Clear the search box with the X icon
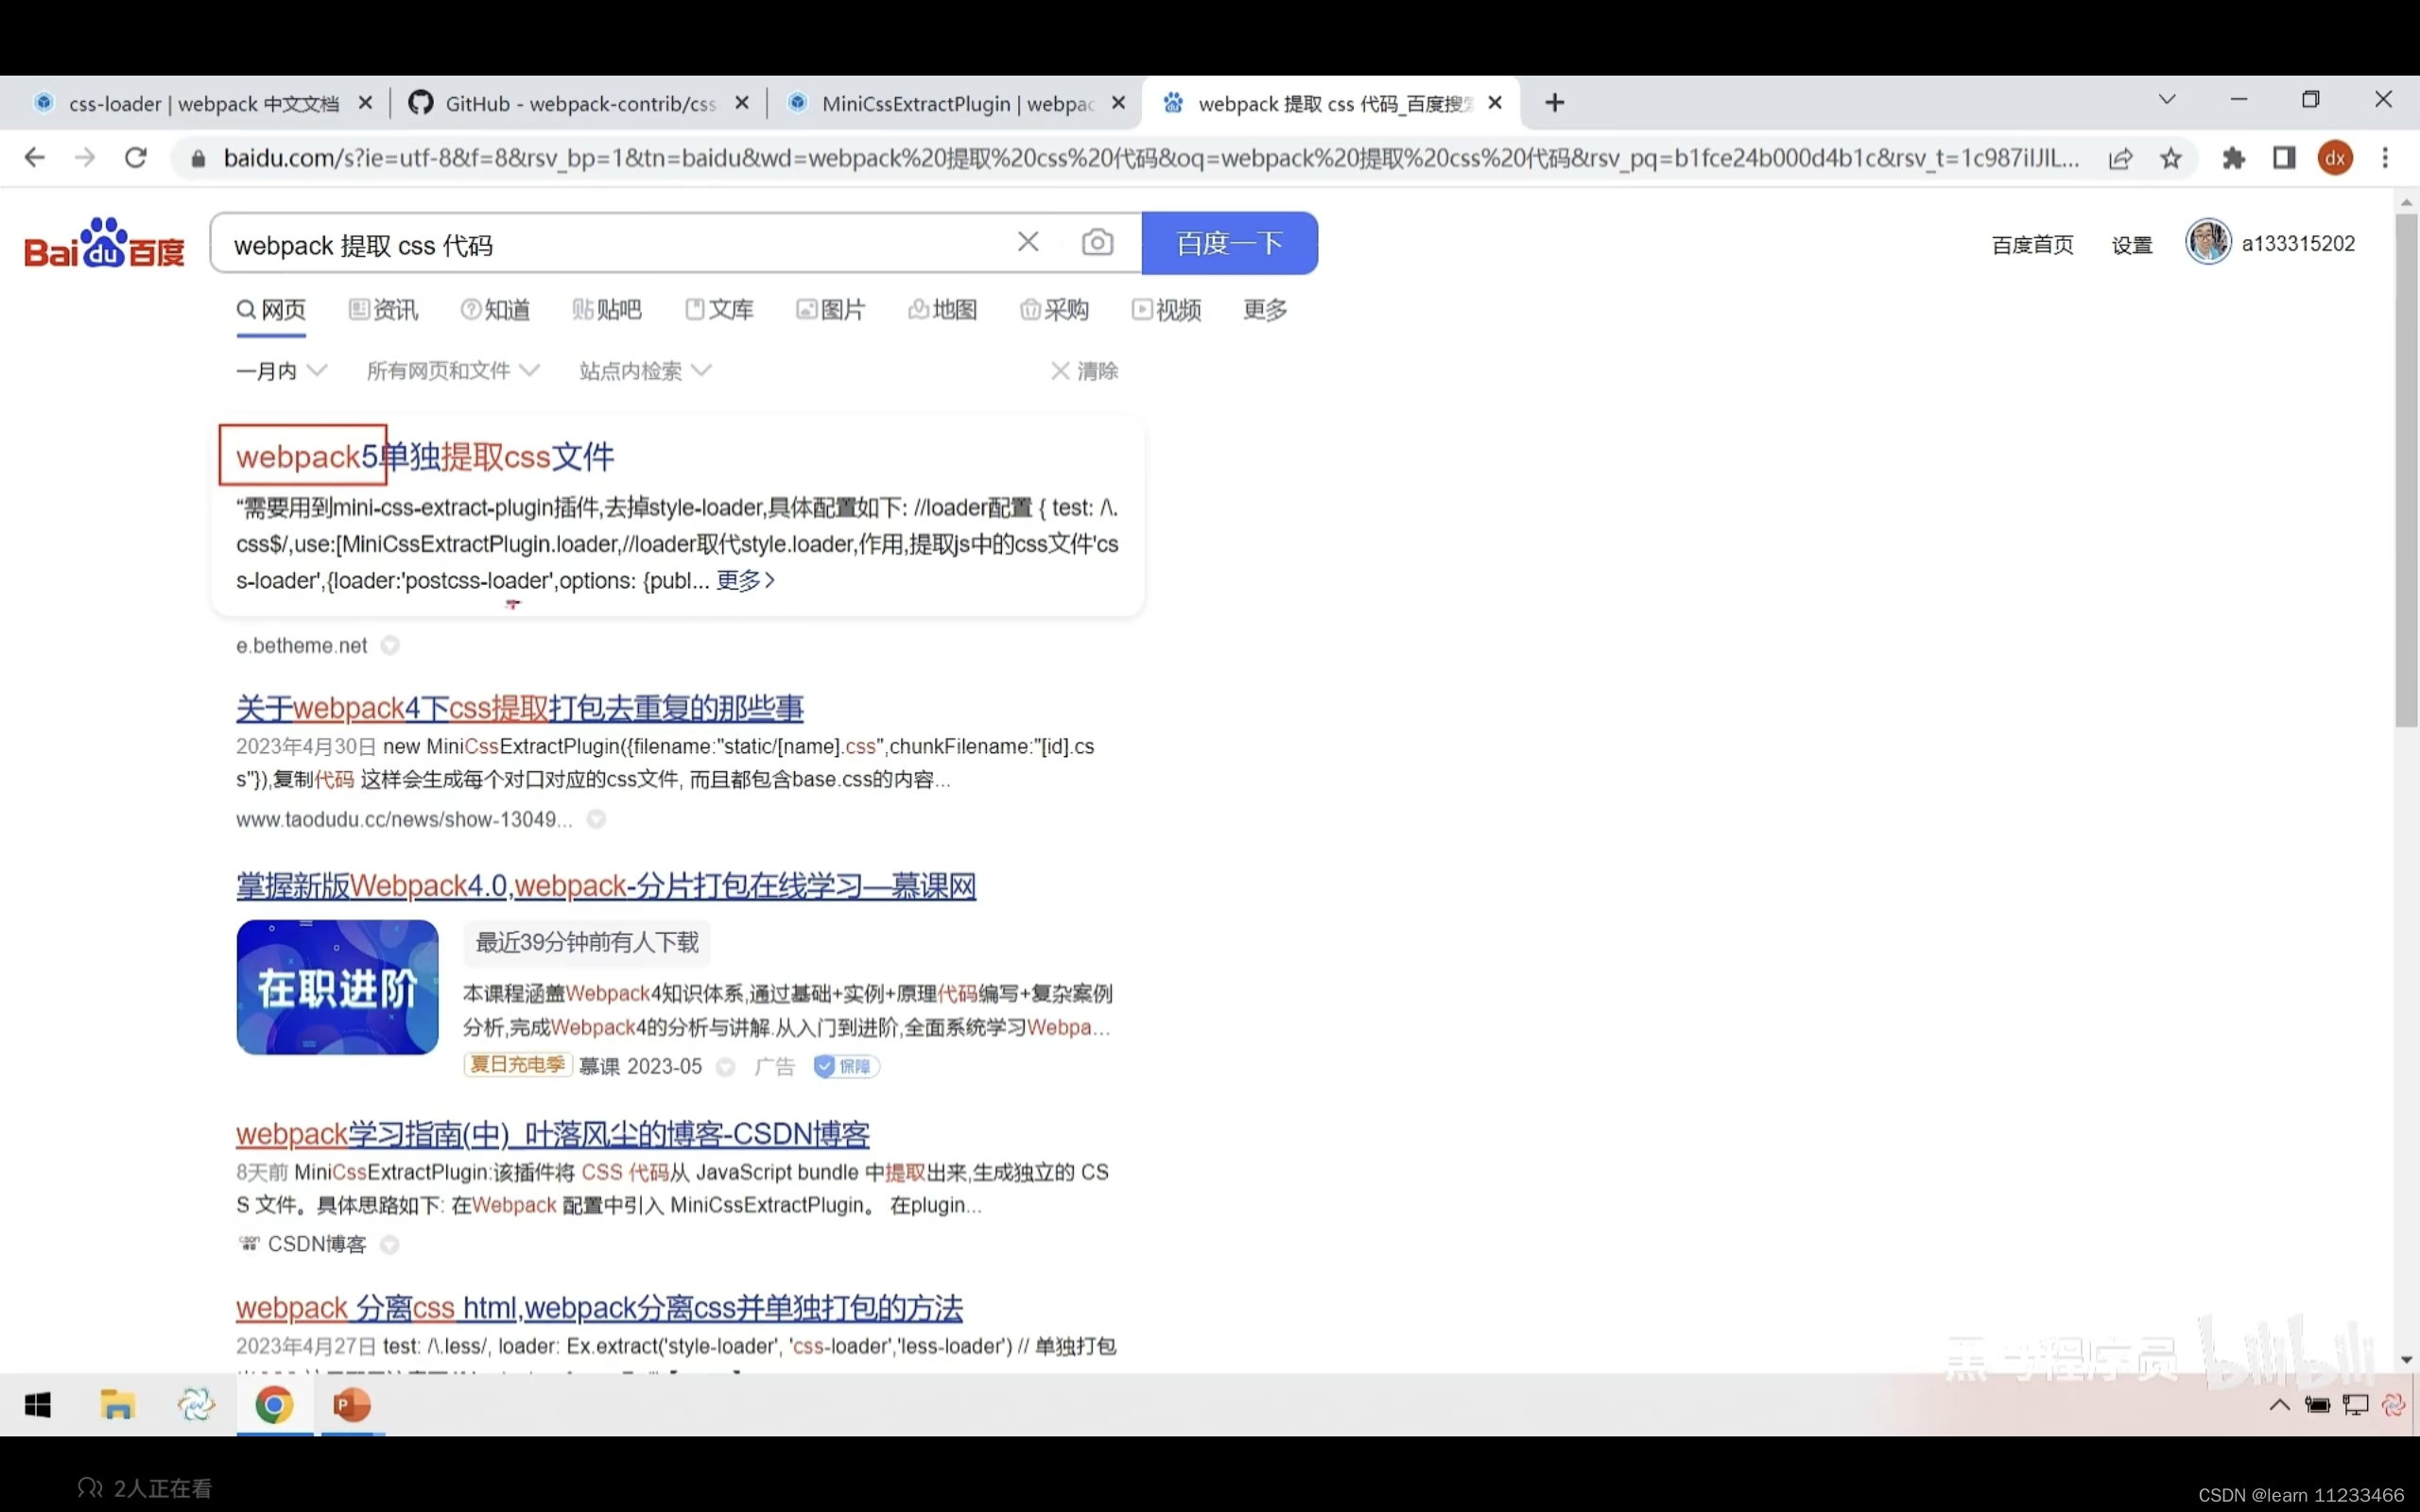The width and height of the screenshot is (2420, 1512). pyautogui.click(x=1028, y=241)
